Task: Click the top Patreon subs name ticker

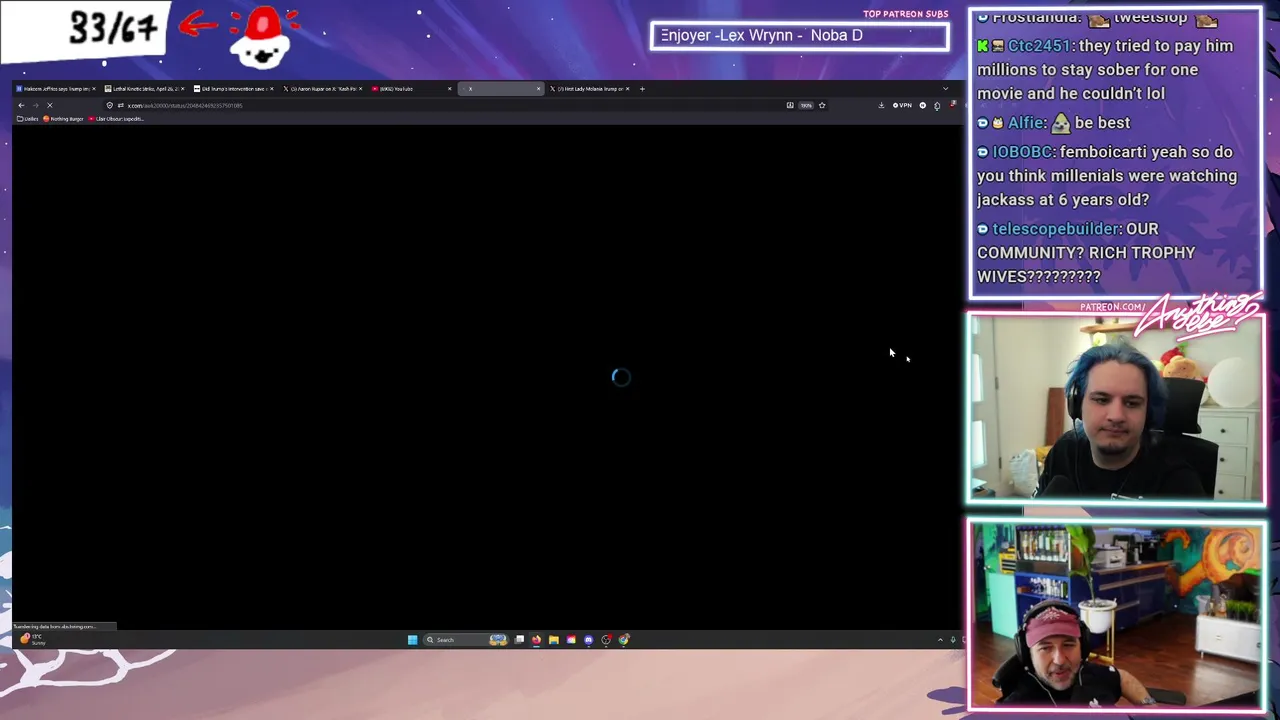Action: [800, 36]
